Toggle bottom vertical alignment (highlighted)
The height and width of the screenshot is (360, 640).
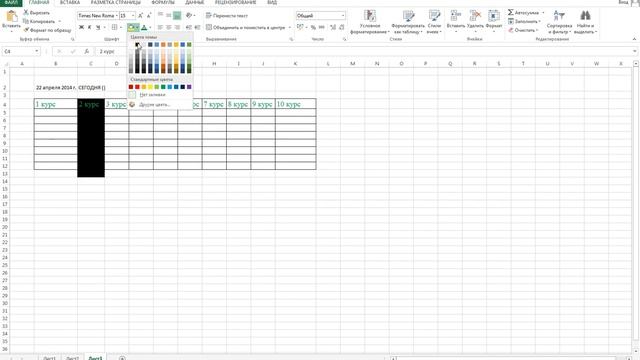177,16
